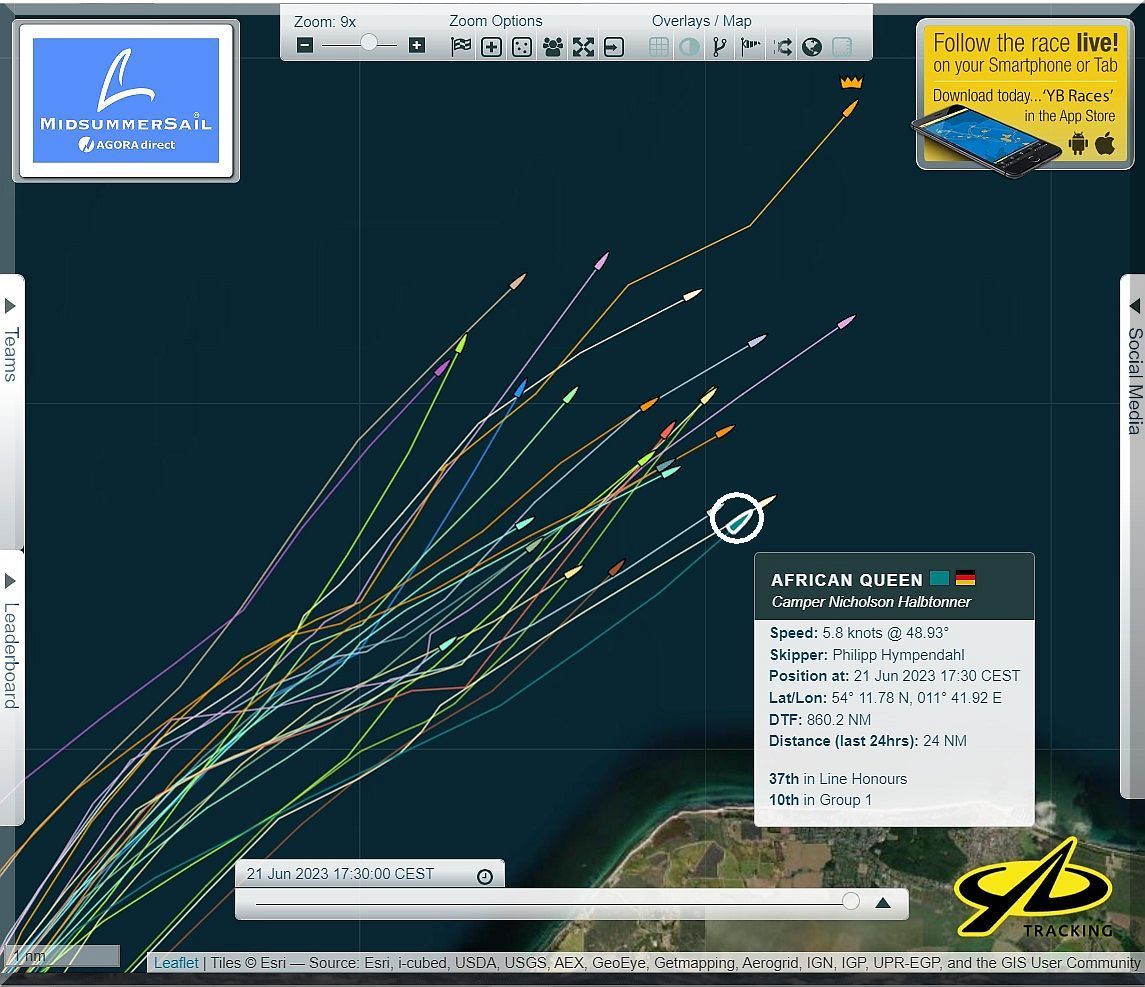1145x987 pixels.
Task: Open the MidsummerSail logo banner
Action: coord(126,100)
